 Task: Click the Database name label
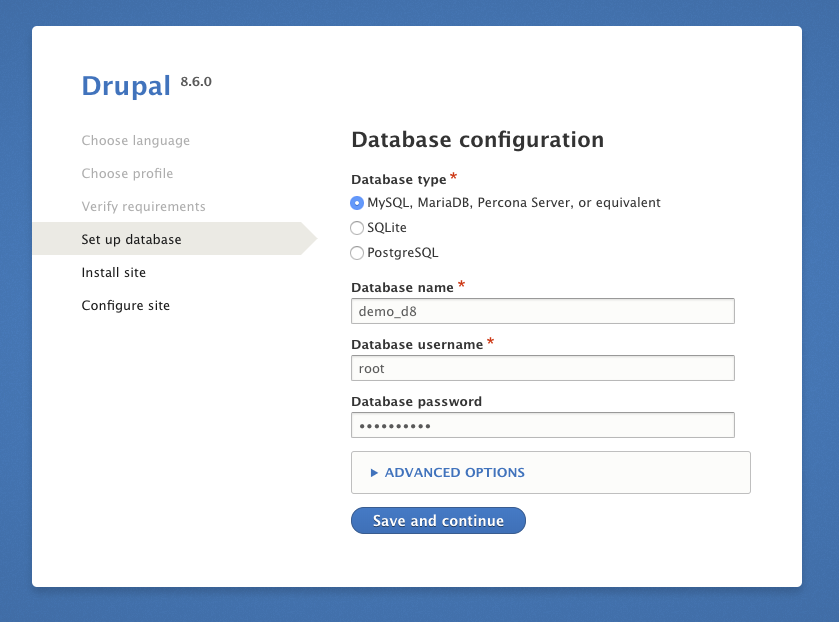pos(402,287)
